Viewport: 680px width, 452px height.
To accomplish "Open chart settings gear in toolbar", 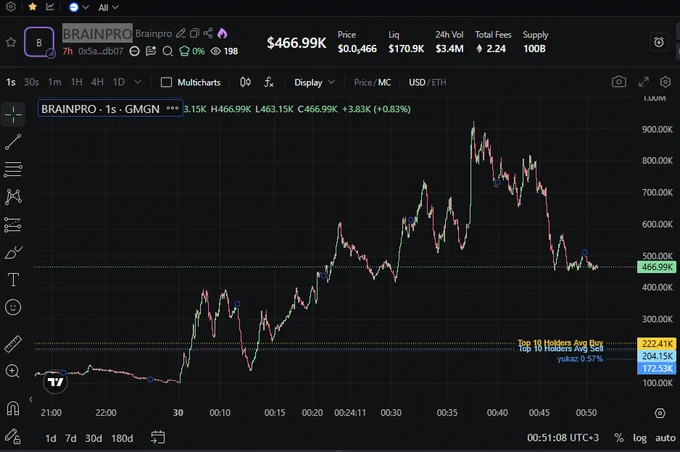I will point(665,82).
